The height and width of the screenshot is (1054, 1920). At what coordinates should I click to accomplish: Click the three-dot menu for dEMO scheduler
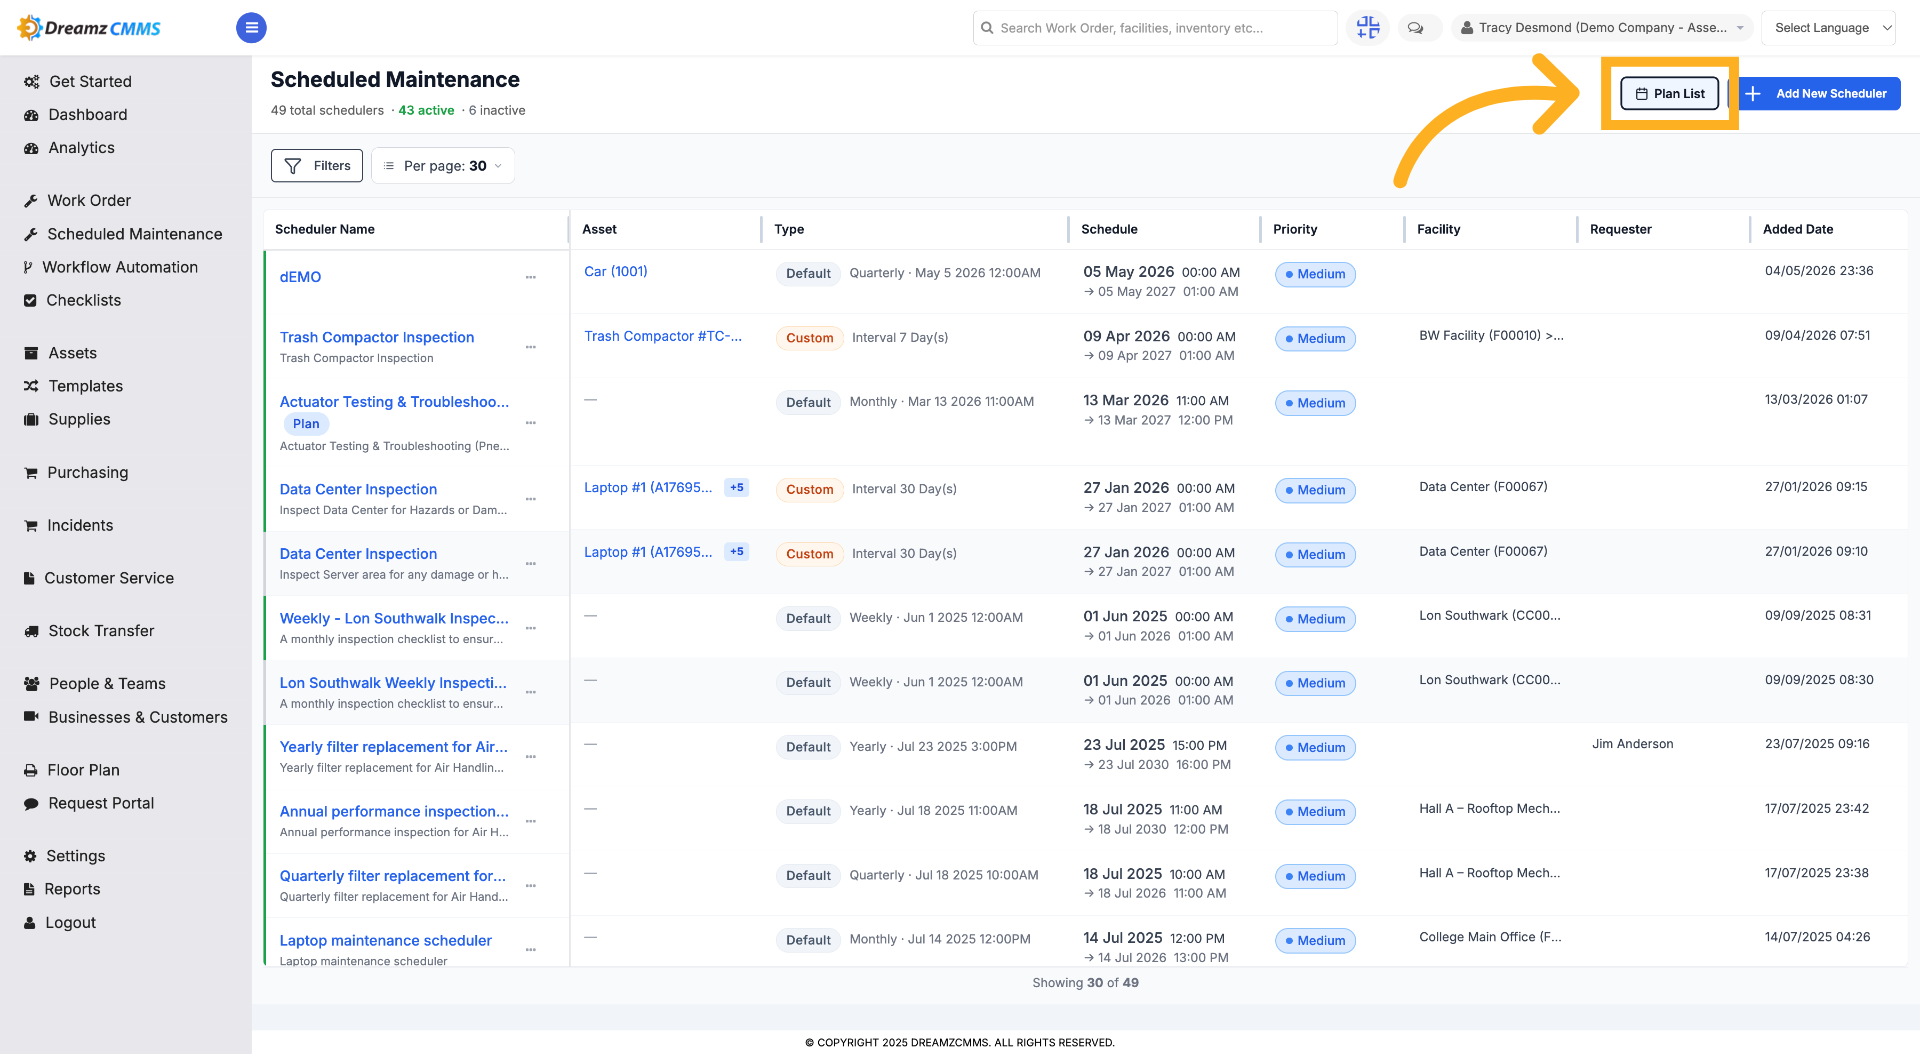(x=531, y=277)
